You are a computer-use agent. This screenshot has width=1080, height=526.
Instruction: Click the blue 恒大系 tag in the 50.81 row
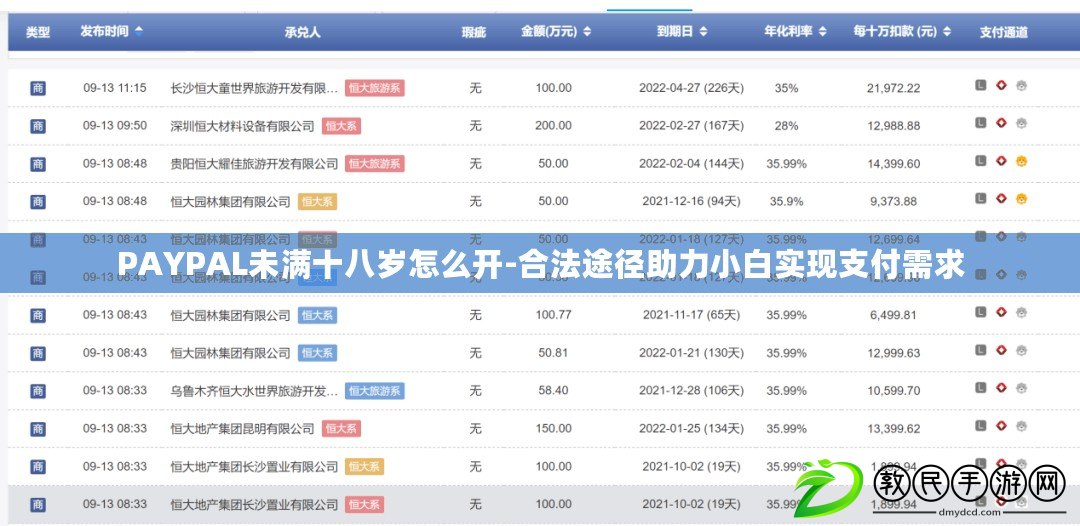point(318,353)
